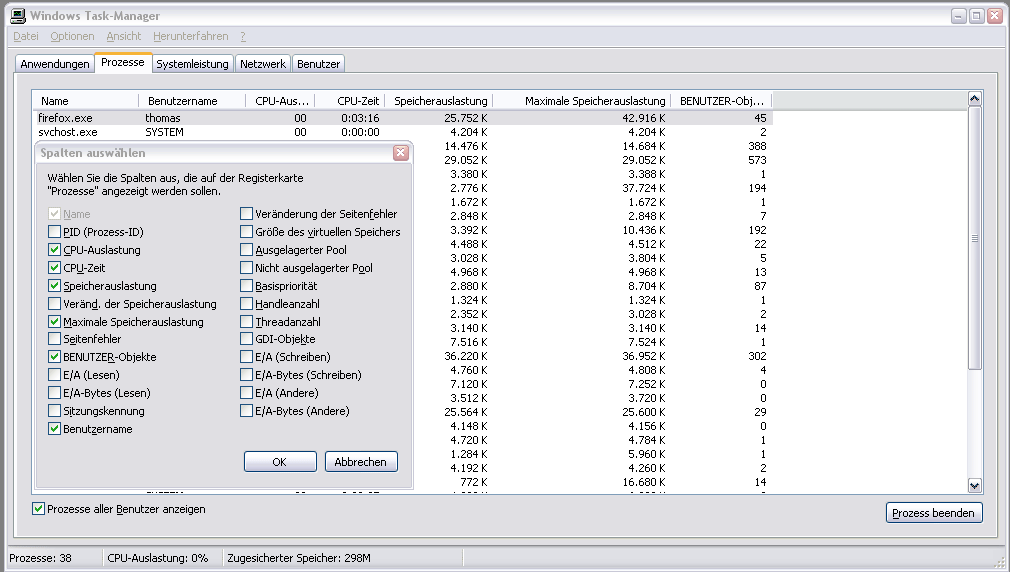This screenshot has width=1010, height=572.
Task: Sort by the Speicherauslastung column header
Action: [x=440, y=101]
